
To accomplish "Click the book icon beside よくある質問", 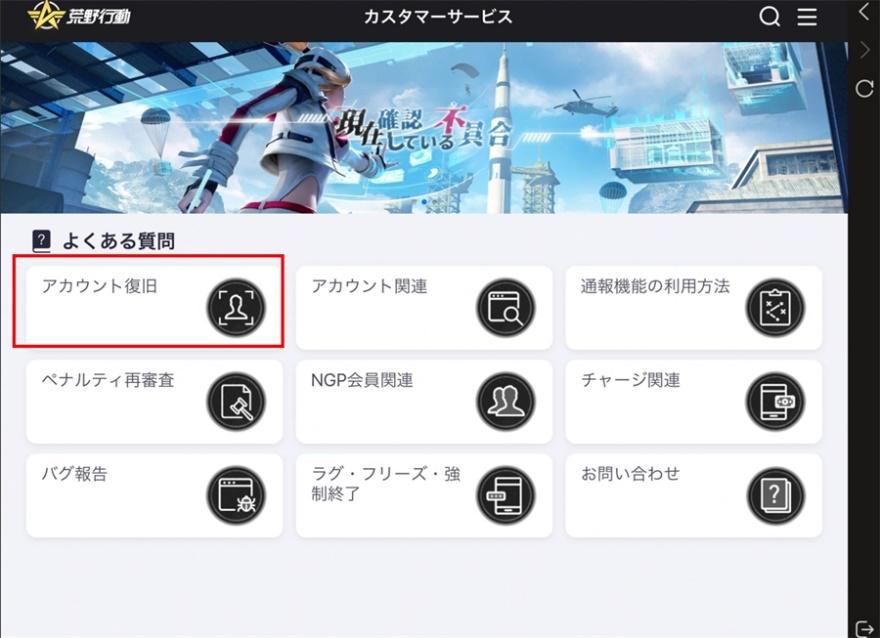I will tap(42, 241).
